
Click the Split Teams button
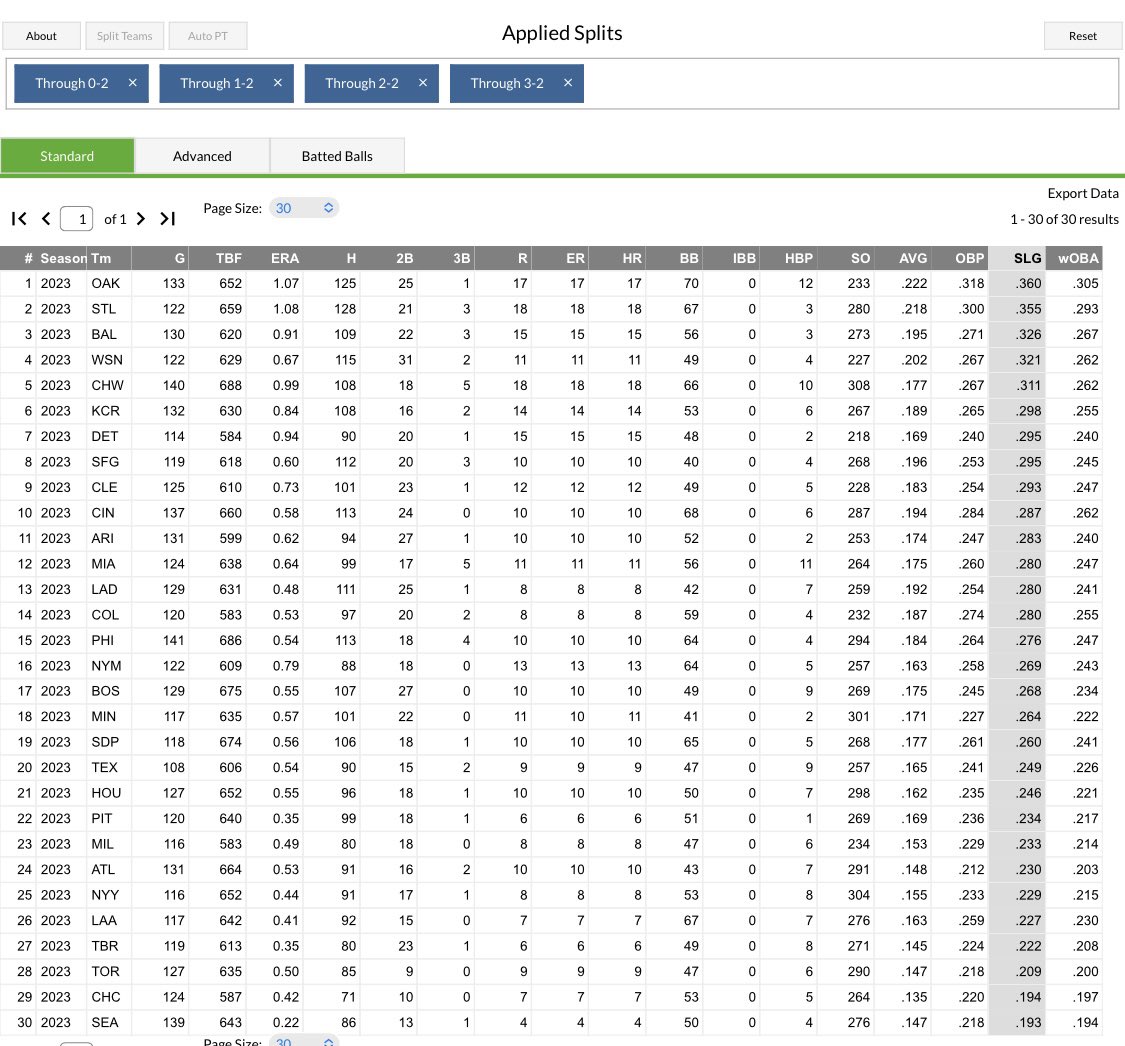(x=125, y=36)
